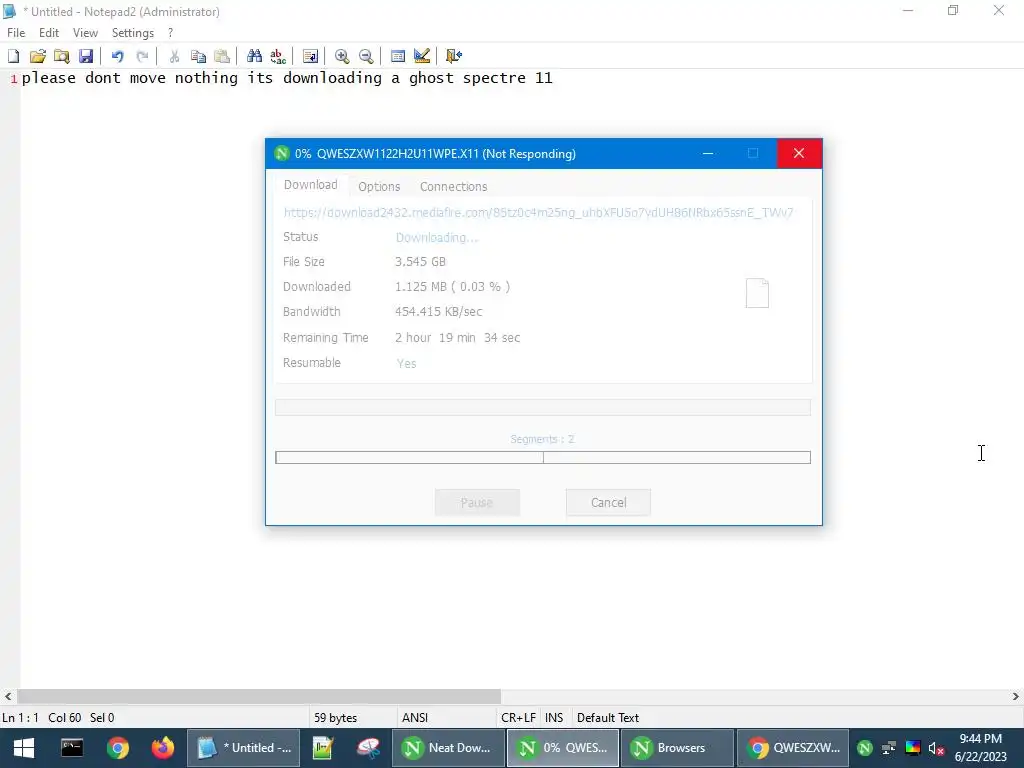The height and width of the screenshot is (768, 1024).
Task: Click the file type icon in download dialog
Action: click(x=757, y=293)
